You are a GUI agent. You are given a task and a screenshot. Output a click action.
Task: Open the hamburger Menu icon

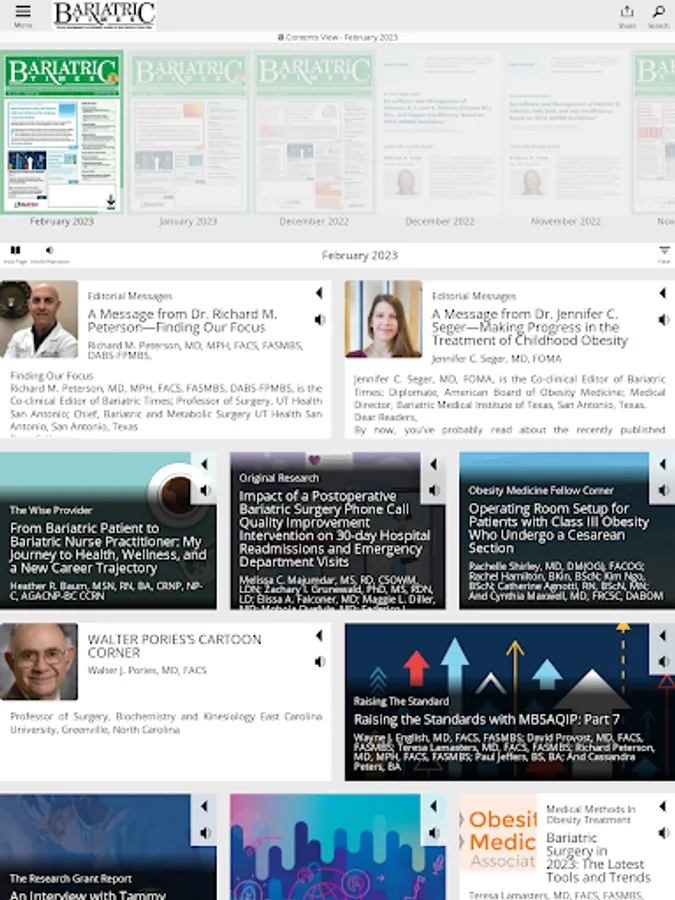coord(23,11)
